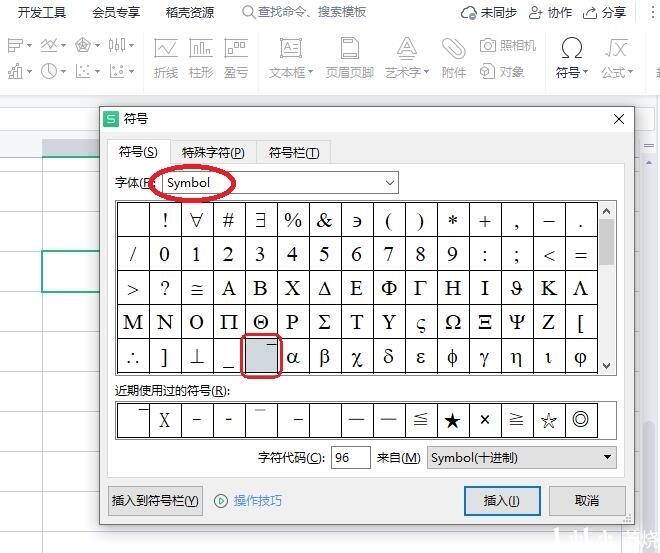Switch to the 特殊字符(P) tab
The image size is (660, 553).
click(x=213, y=152)
